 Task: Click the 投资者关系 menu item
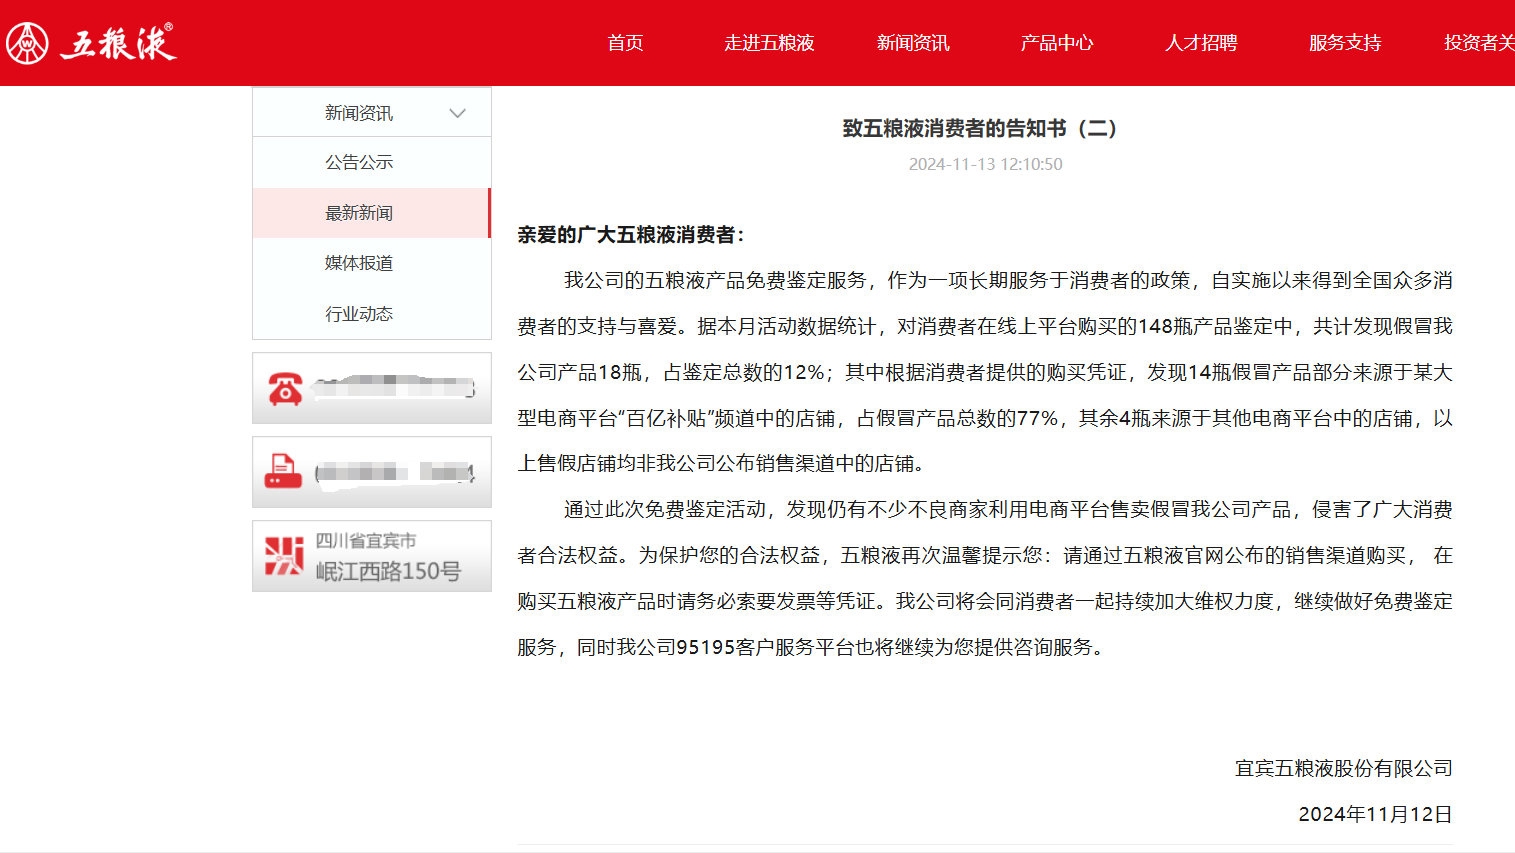(x=1479, y=43)
